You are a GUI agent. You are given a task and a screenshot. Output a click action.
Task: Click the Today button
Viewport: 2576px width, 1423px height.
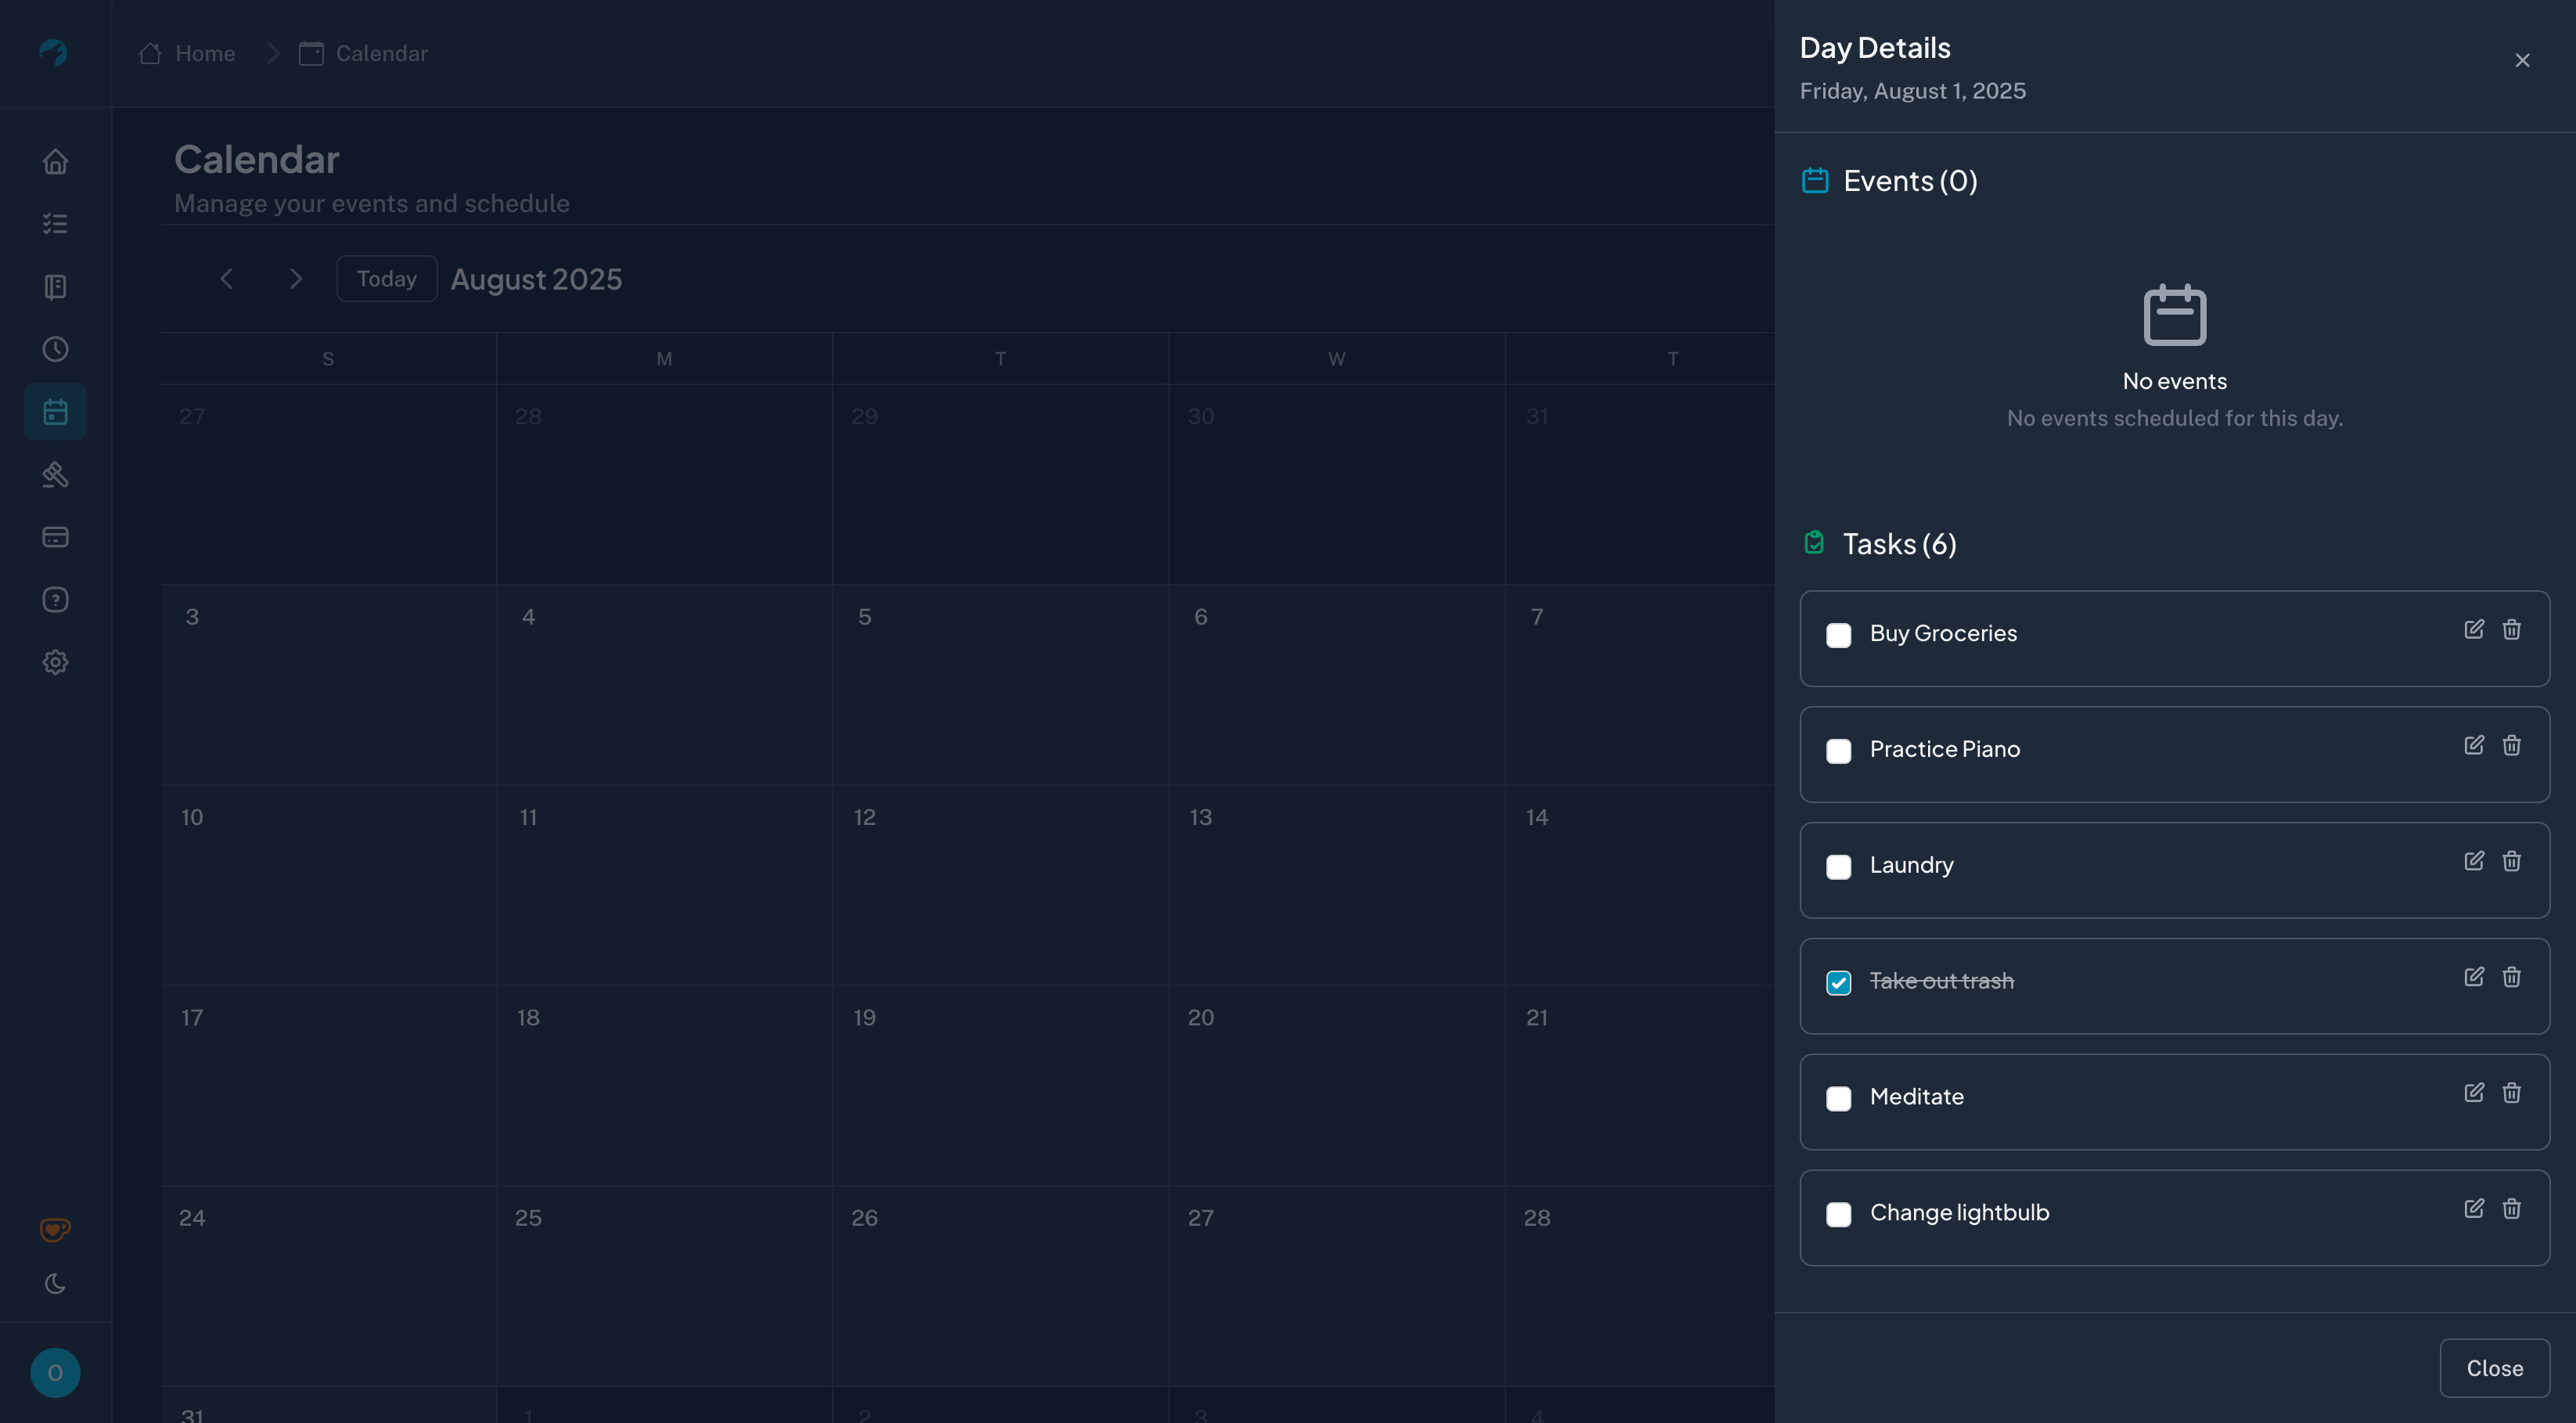(x=387, y=279)
